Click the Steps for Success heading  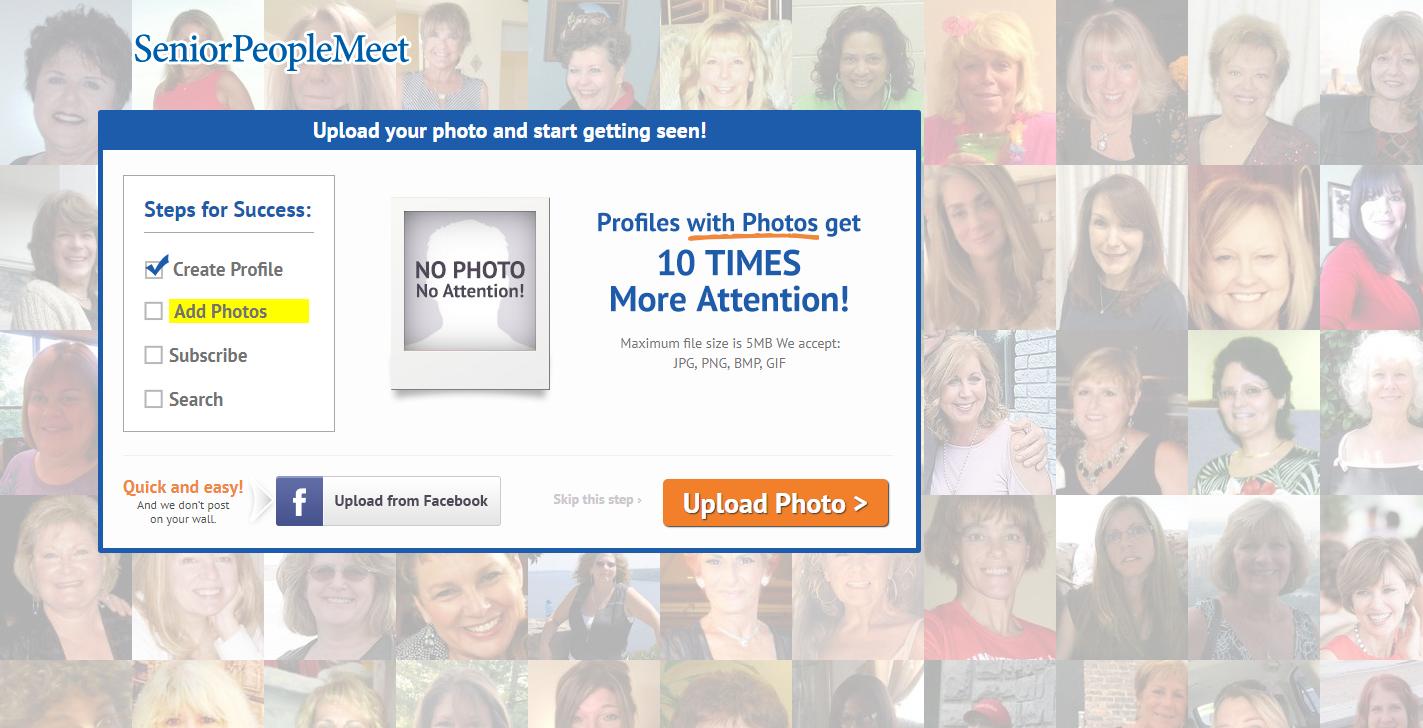(x=228, y=210)
